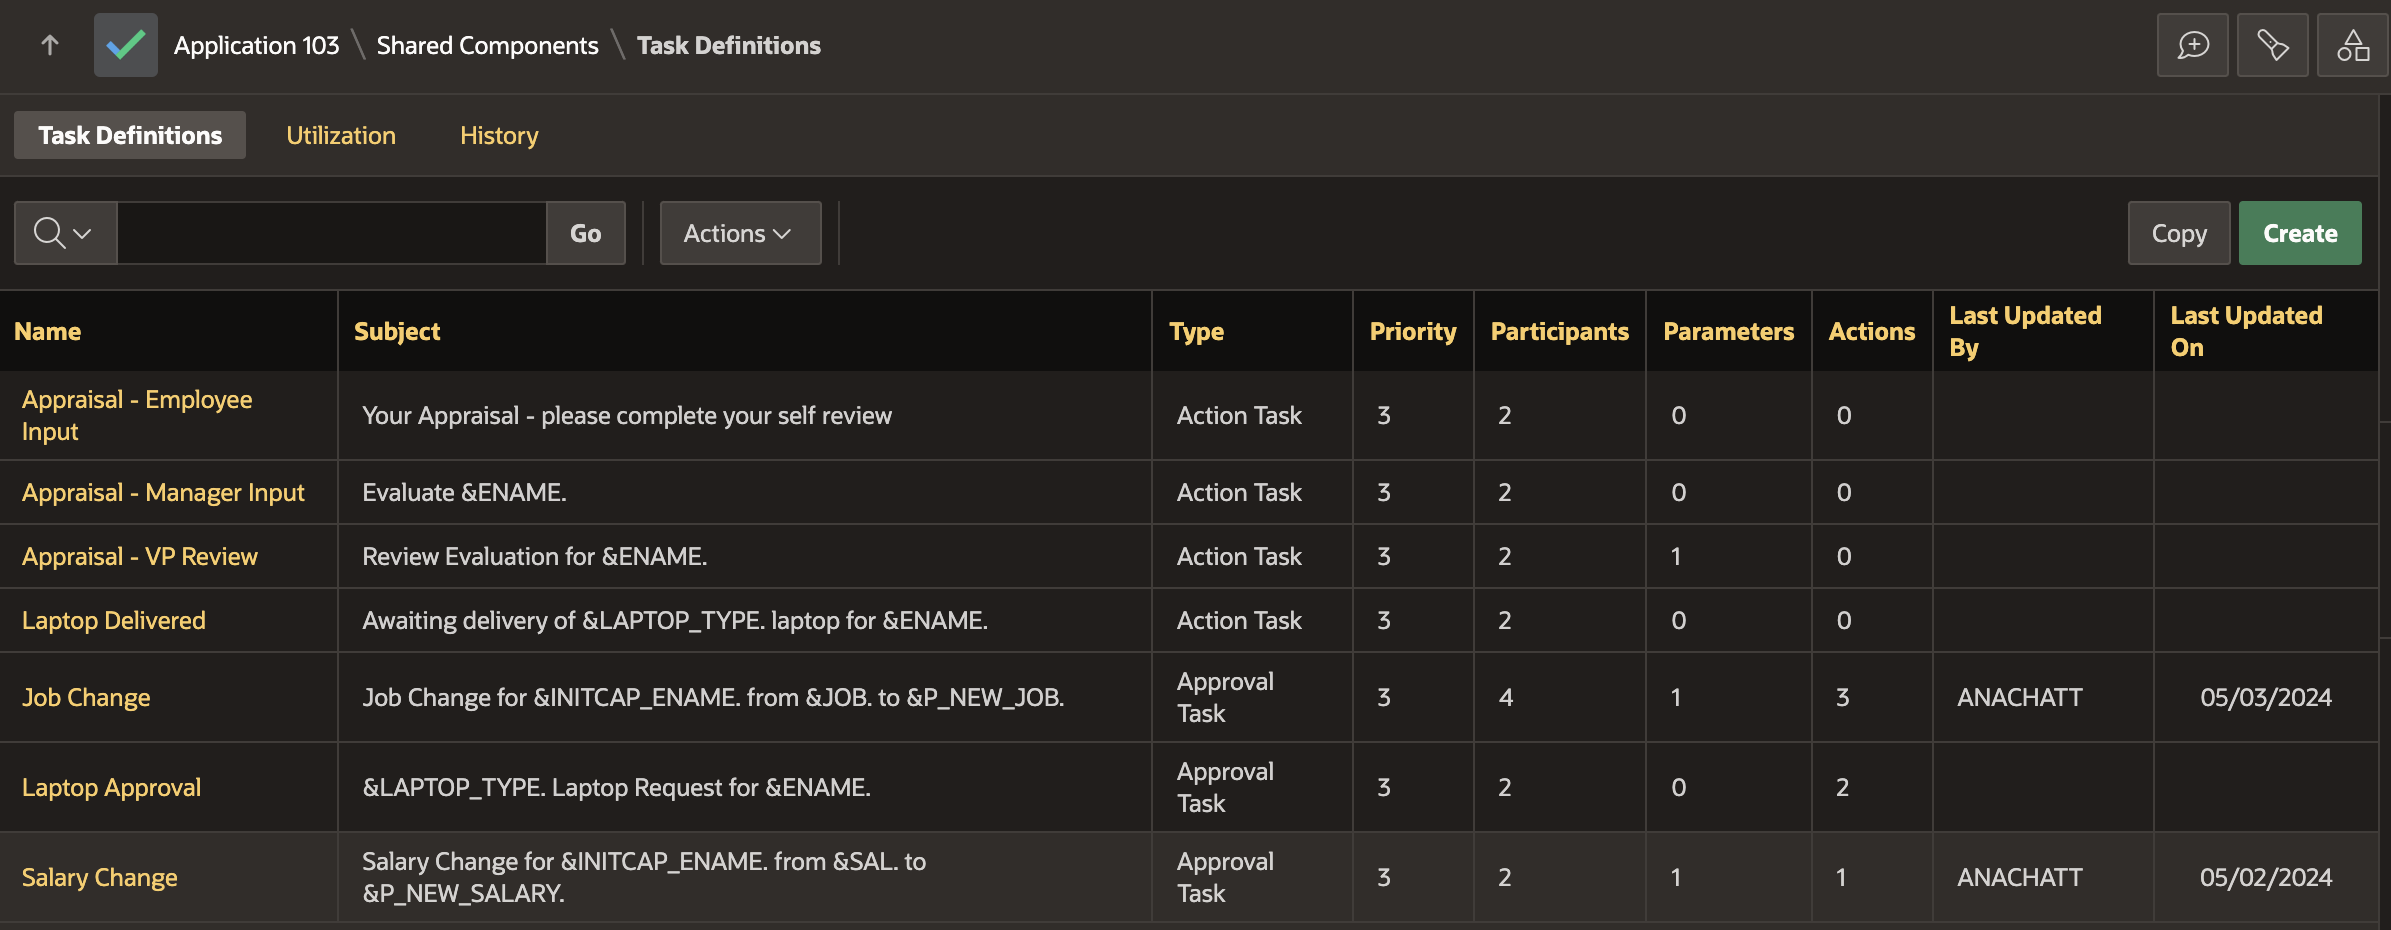Select the Task Definitions tab
The width and height of the screenshot is (2391, 930).
128,134
